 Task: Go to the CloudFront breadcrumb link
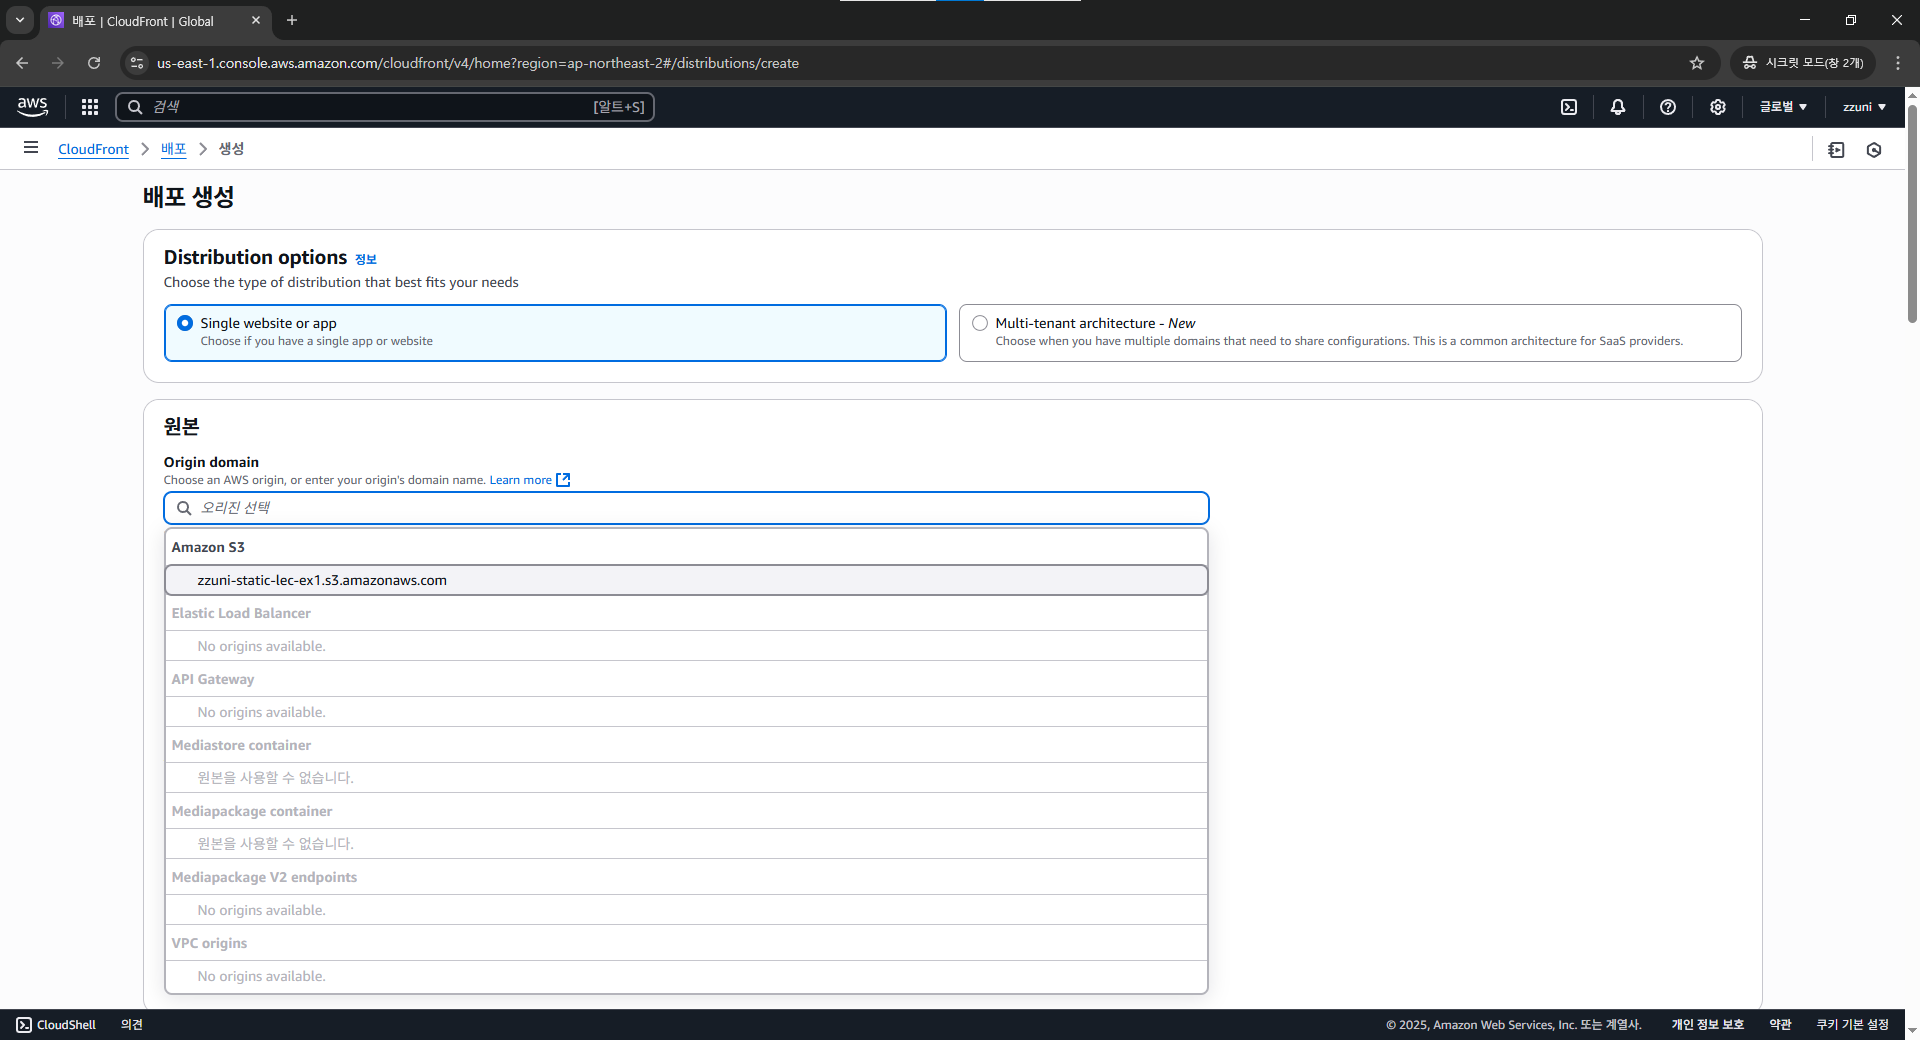pos(93,149)
